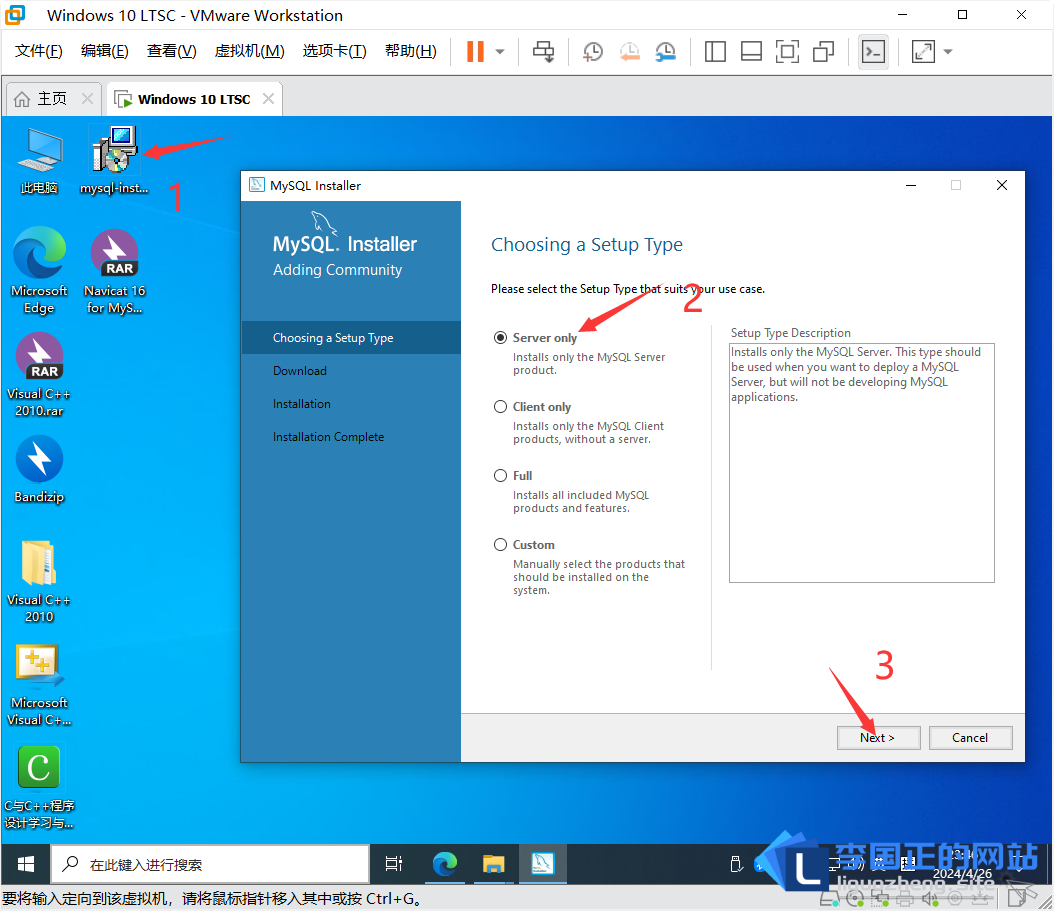Open the Windows Start menu
1054x911 pixels.
26,864
